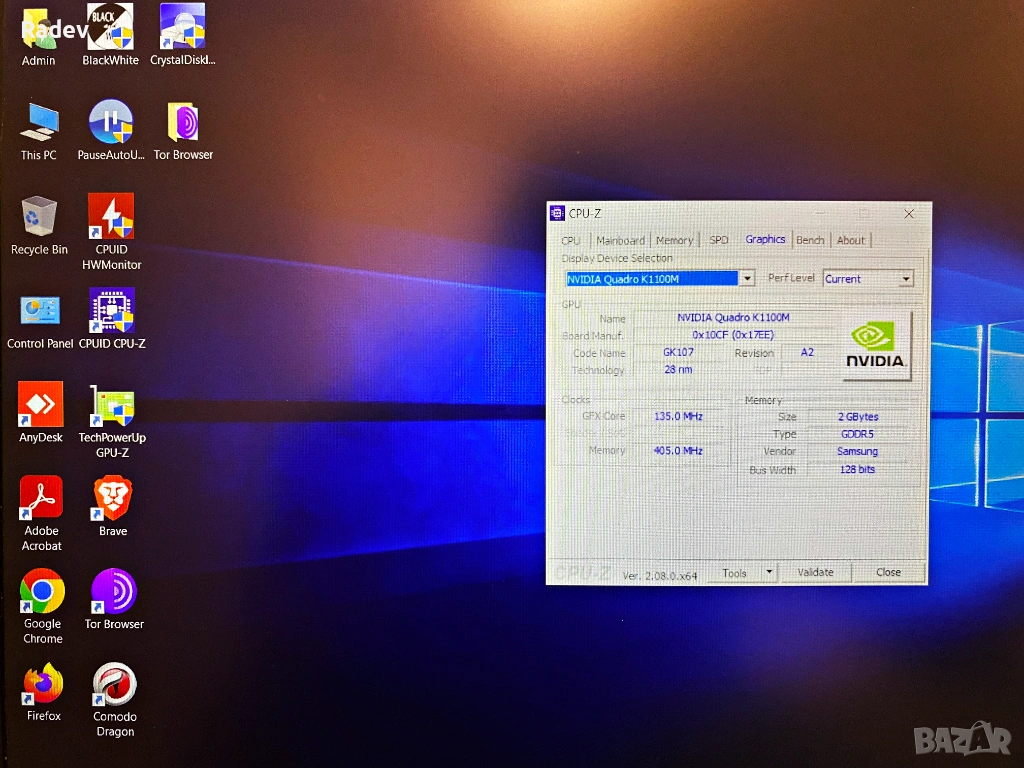Open the CPUID HWMonitor desktop icon

click(x=111, y=216)
